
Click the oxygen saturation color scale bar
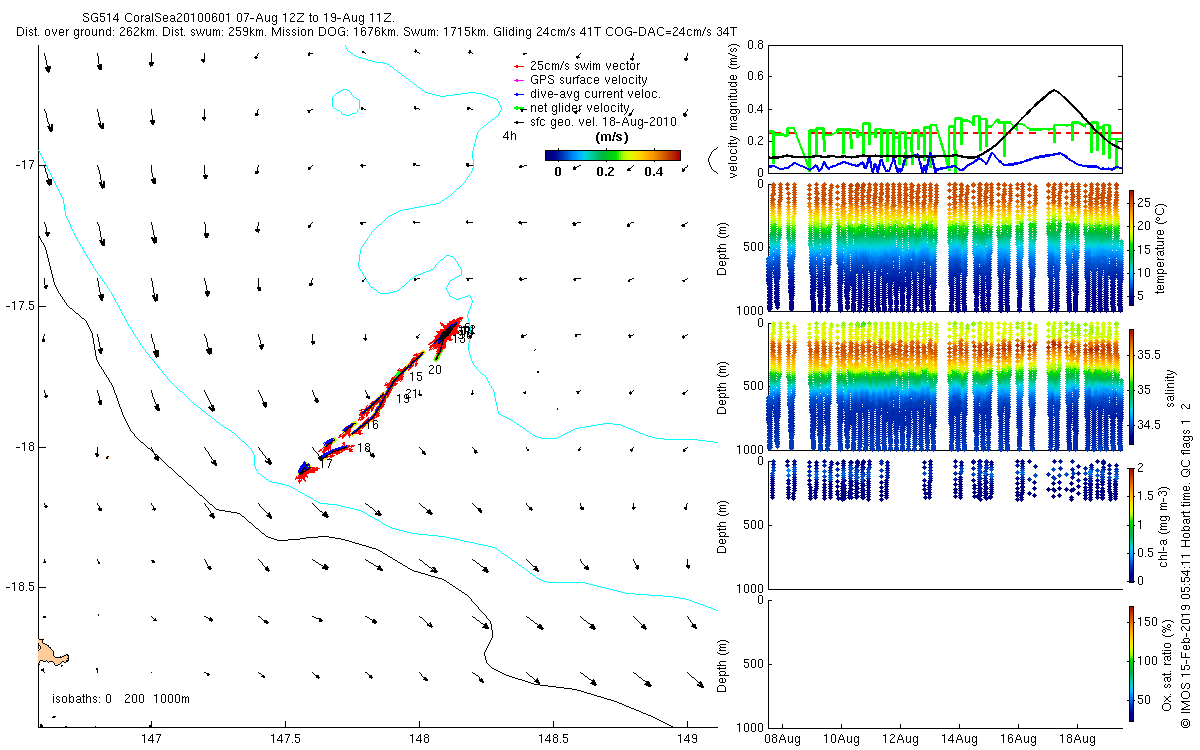click(1131, 662)
